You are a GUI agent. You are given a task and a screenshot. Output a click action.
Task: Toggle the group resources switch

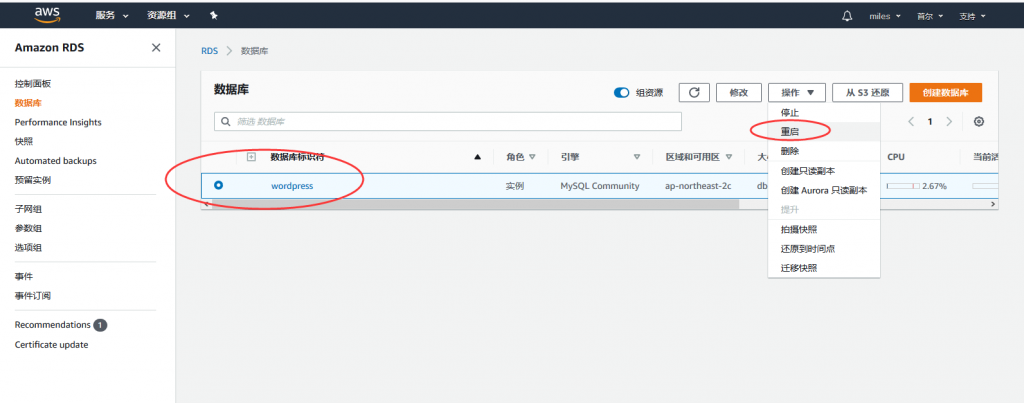621,93
